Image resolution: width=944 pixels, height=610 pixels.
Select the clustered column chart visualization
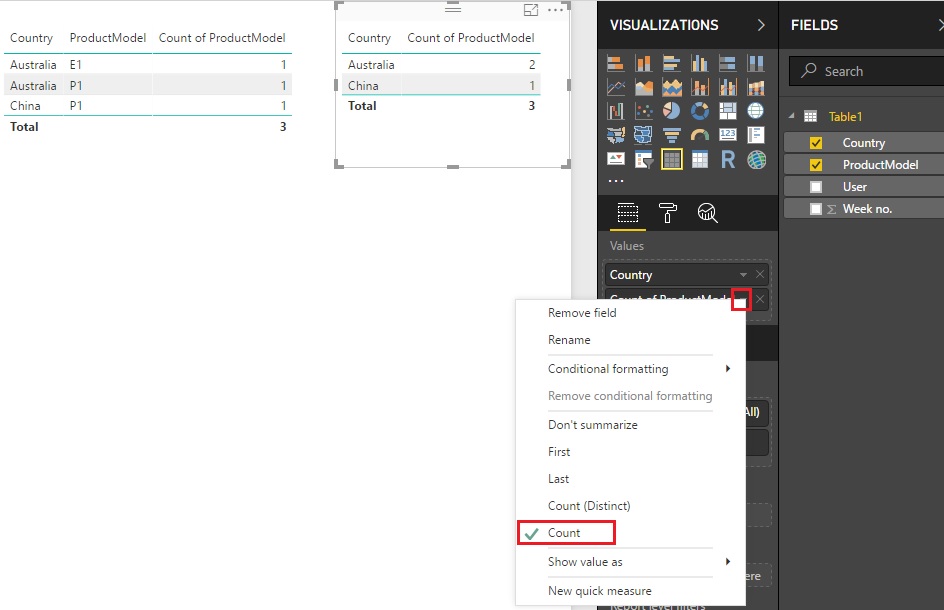coord(700,63)
